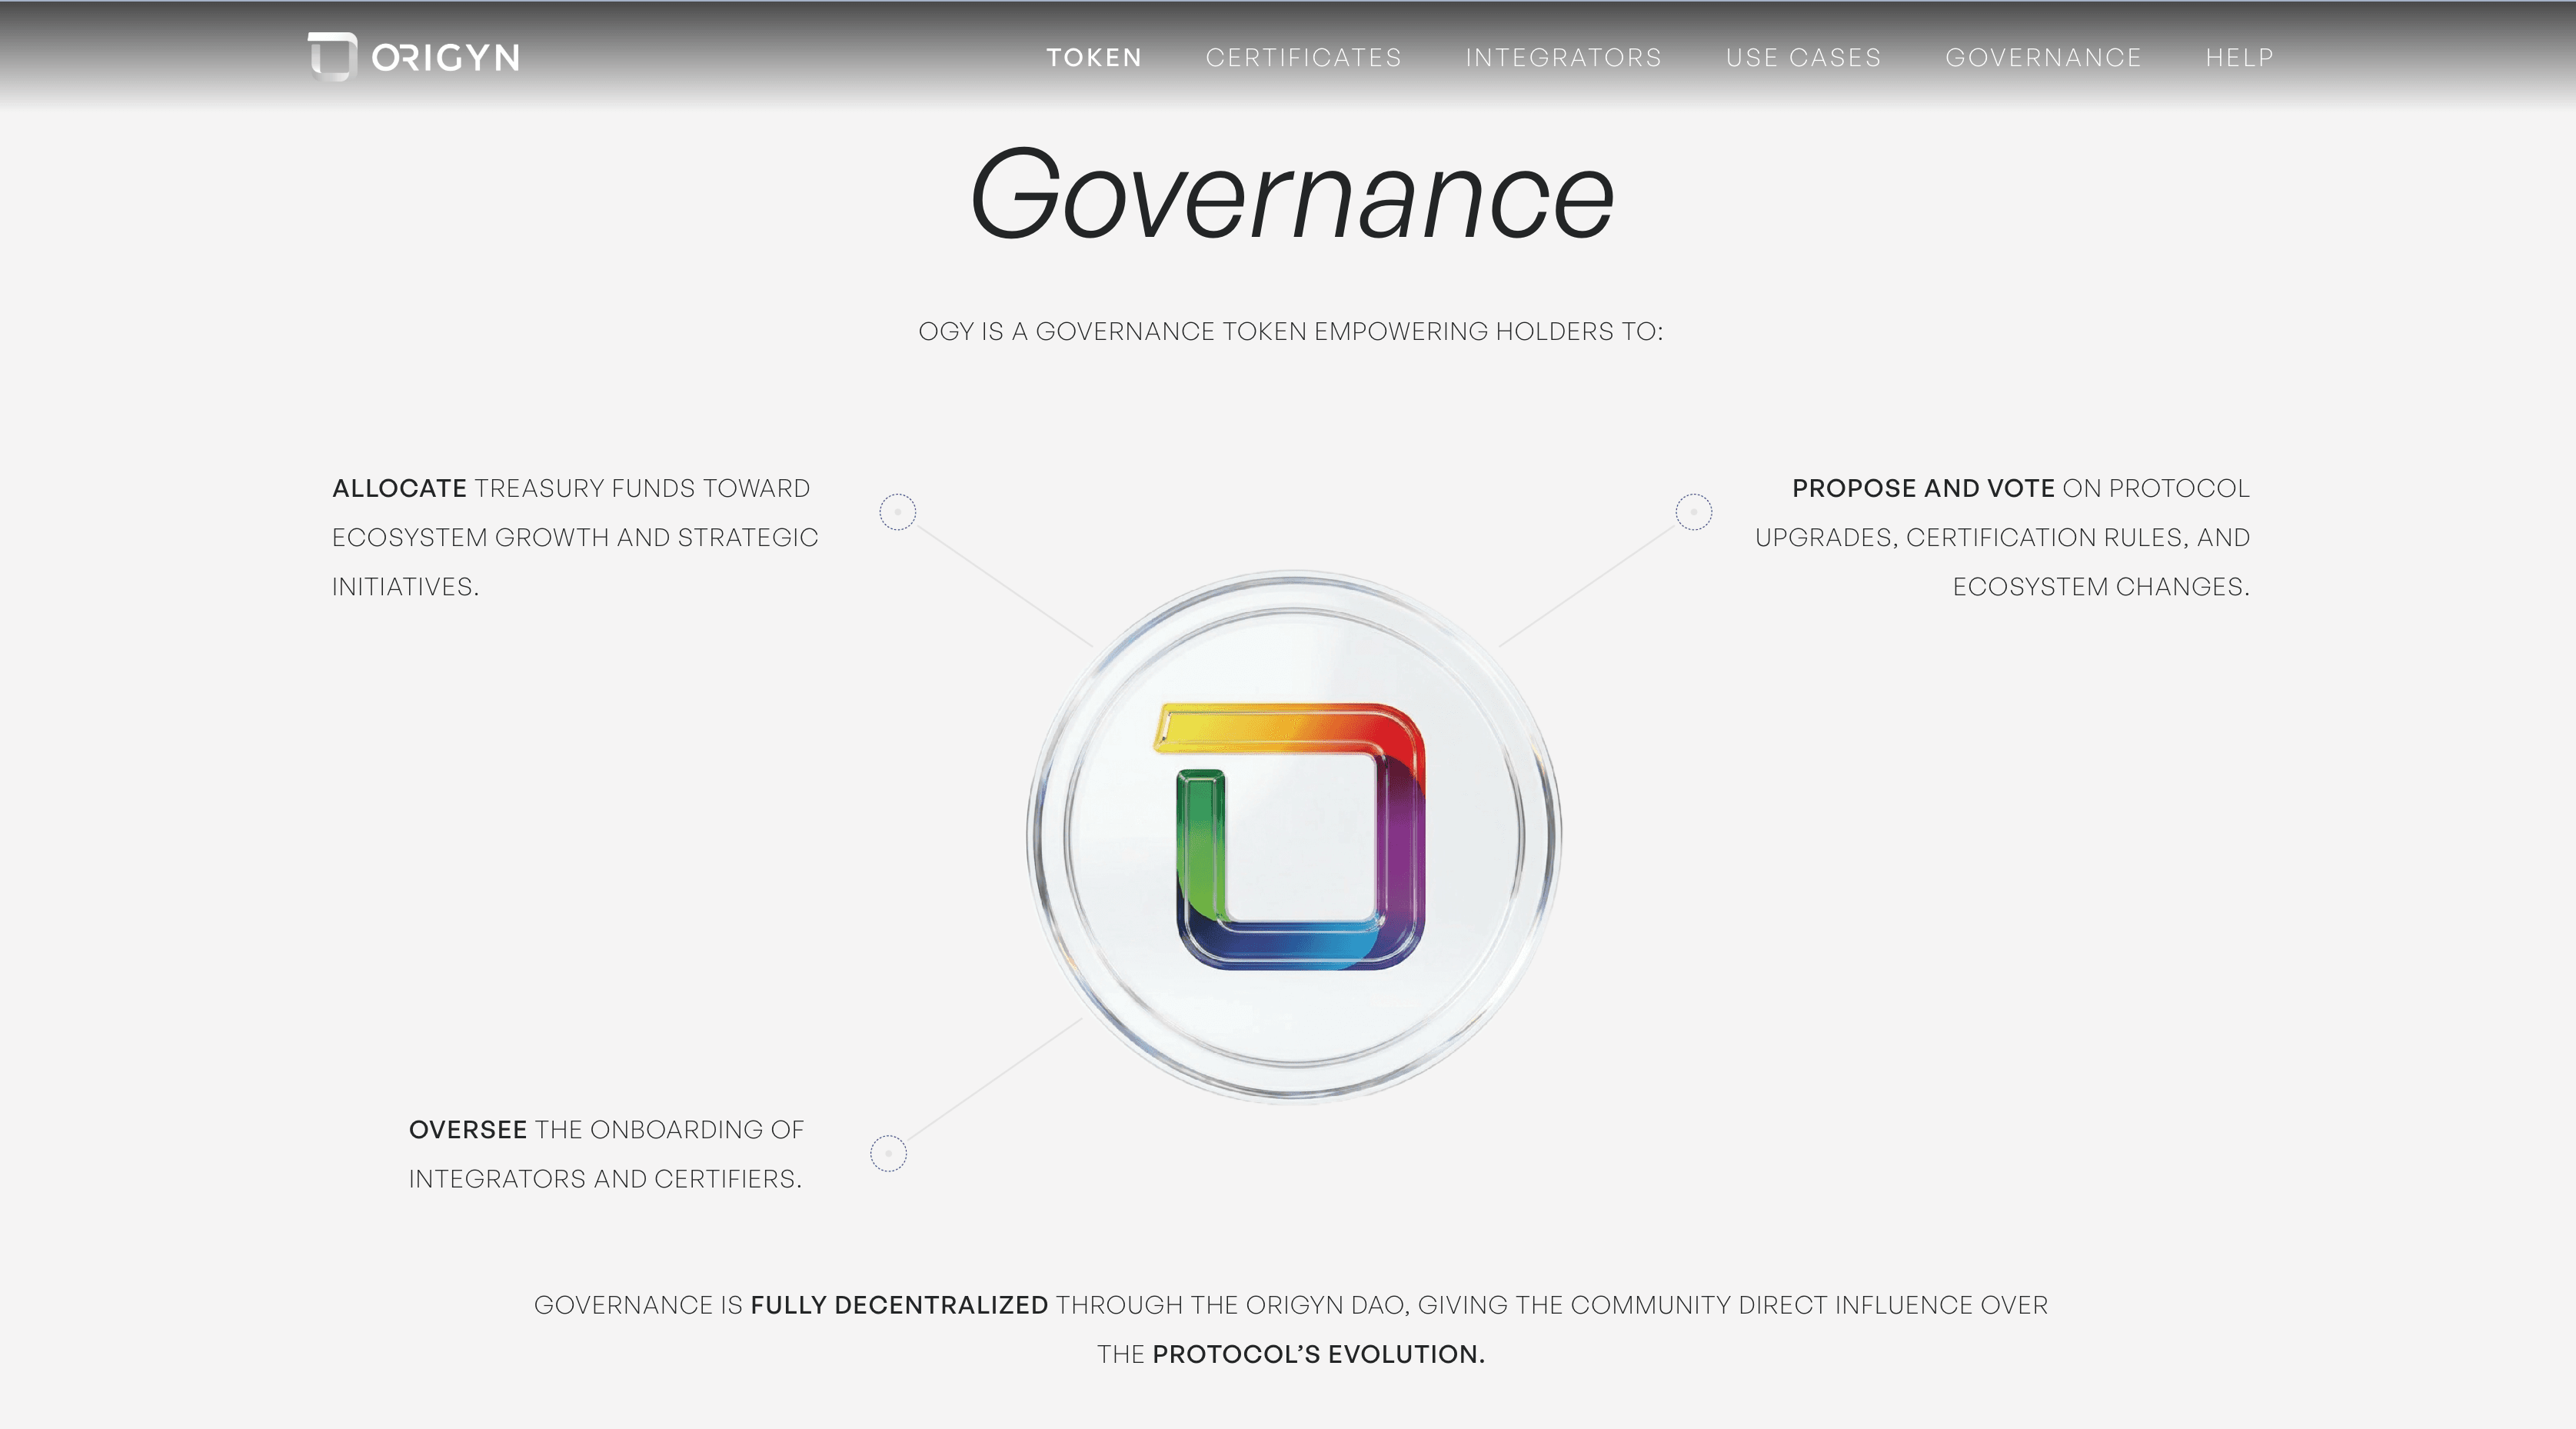Click 'PROTOCOL'S EVOLUTION.' bold text
Image resolution: width=2576 pixels, height=1429 pixels.
pos(1319,1354)
